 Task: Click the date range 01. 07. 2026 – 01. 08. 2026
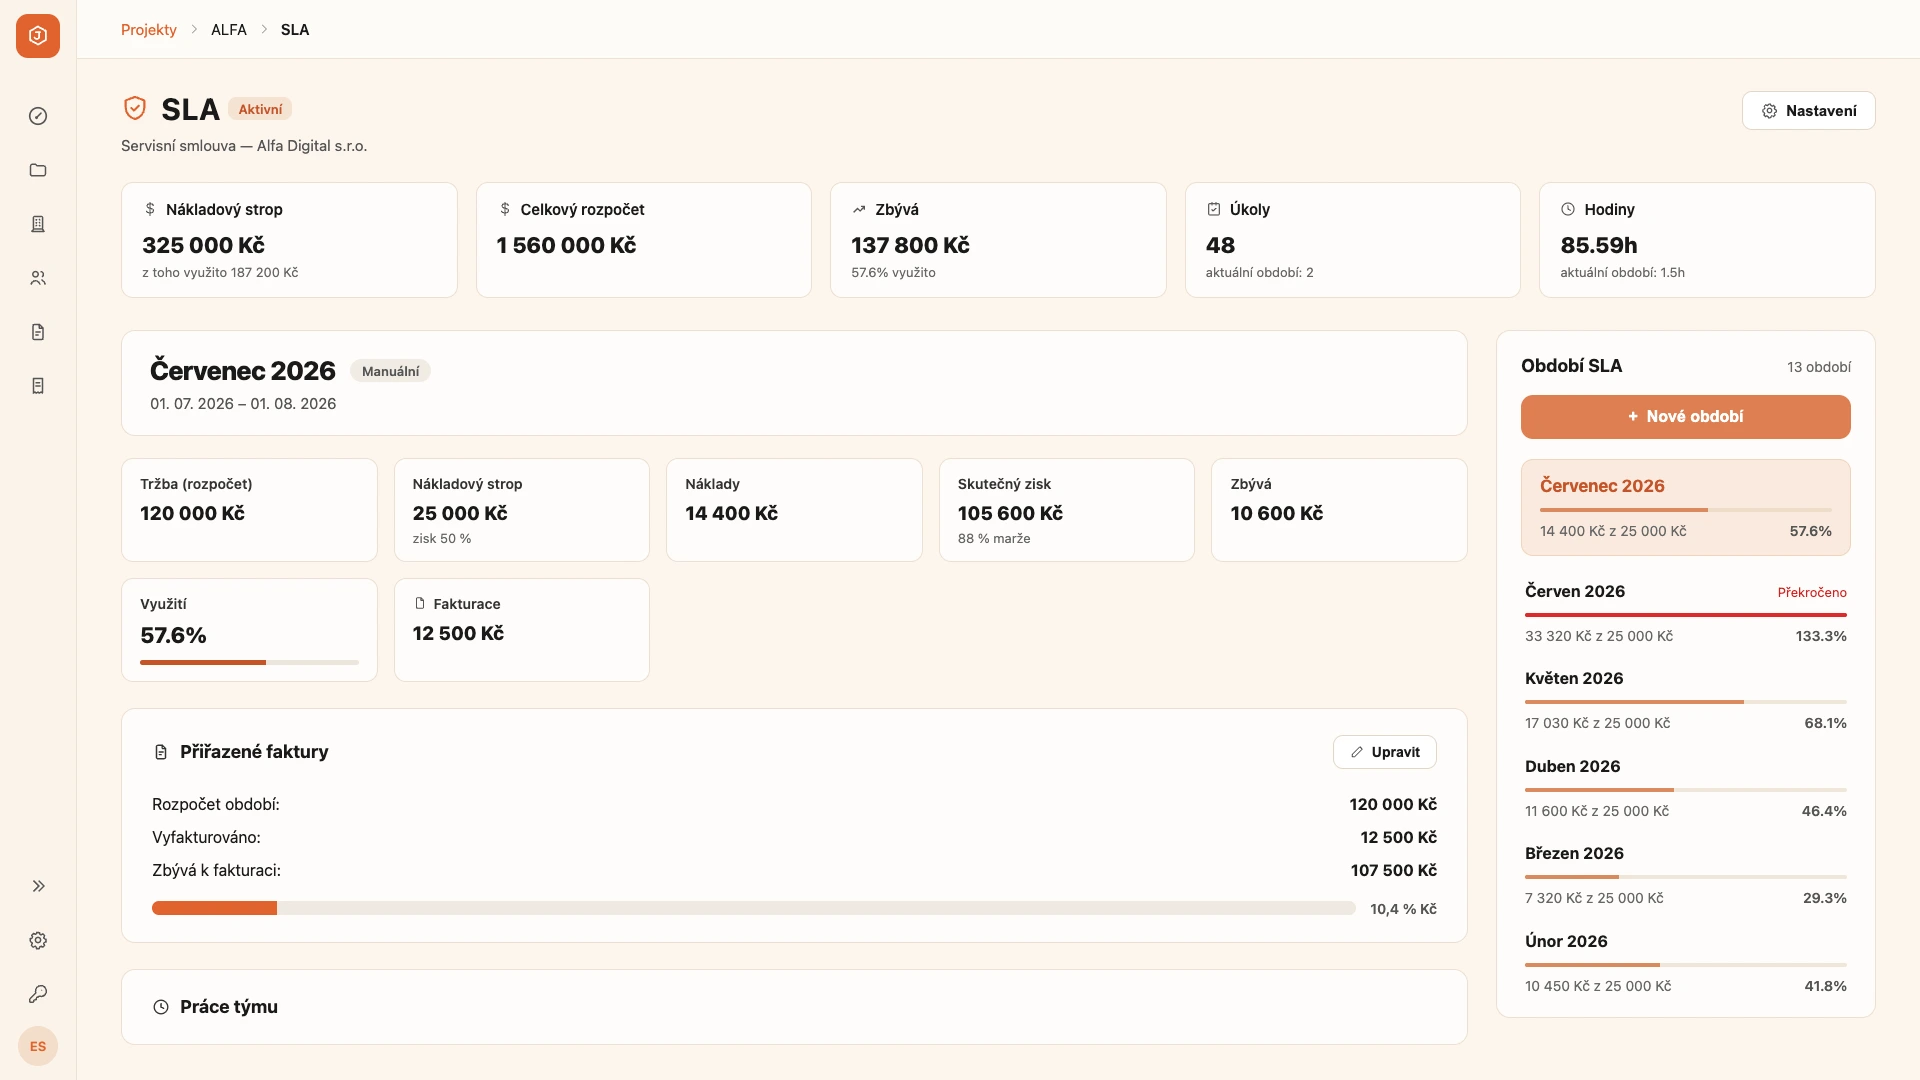pos(243,404)
